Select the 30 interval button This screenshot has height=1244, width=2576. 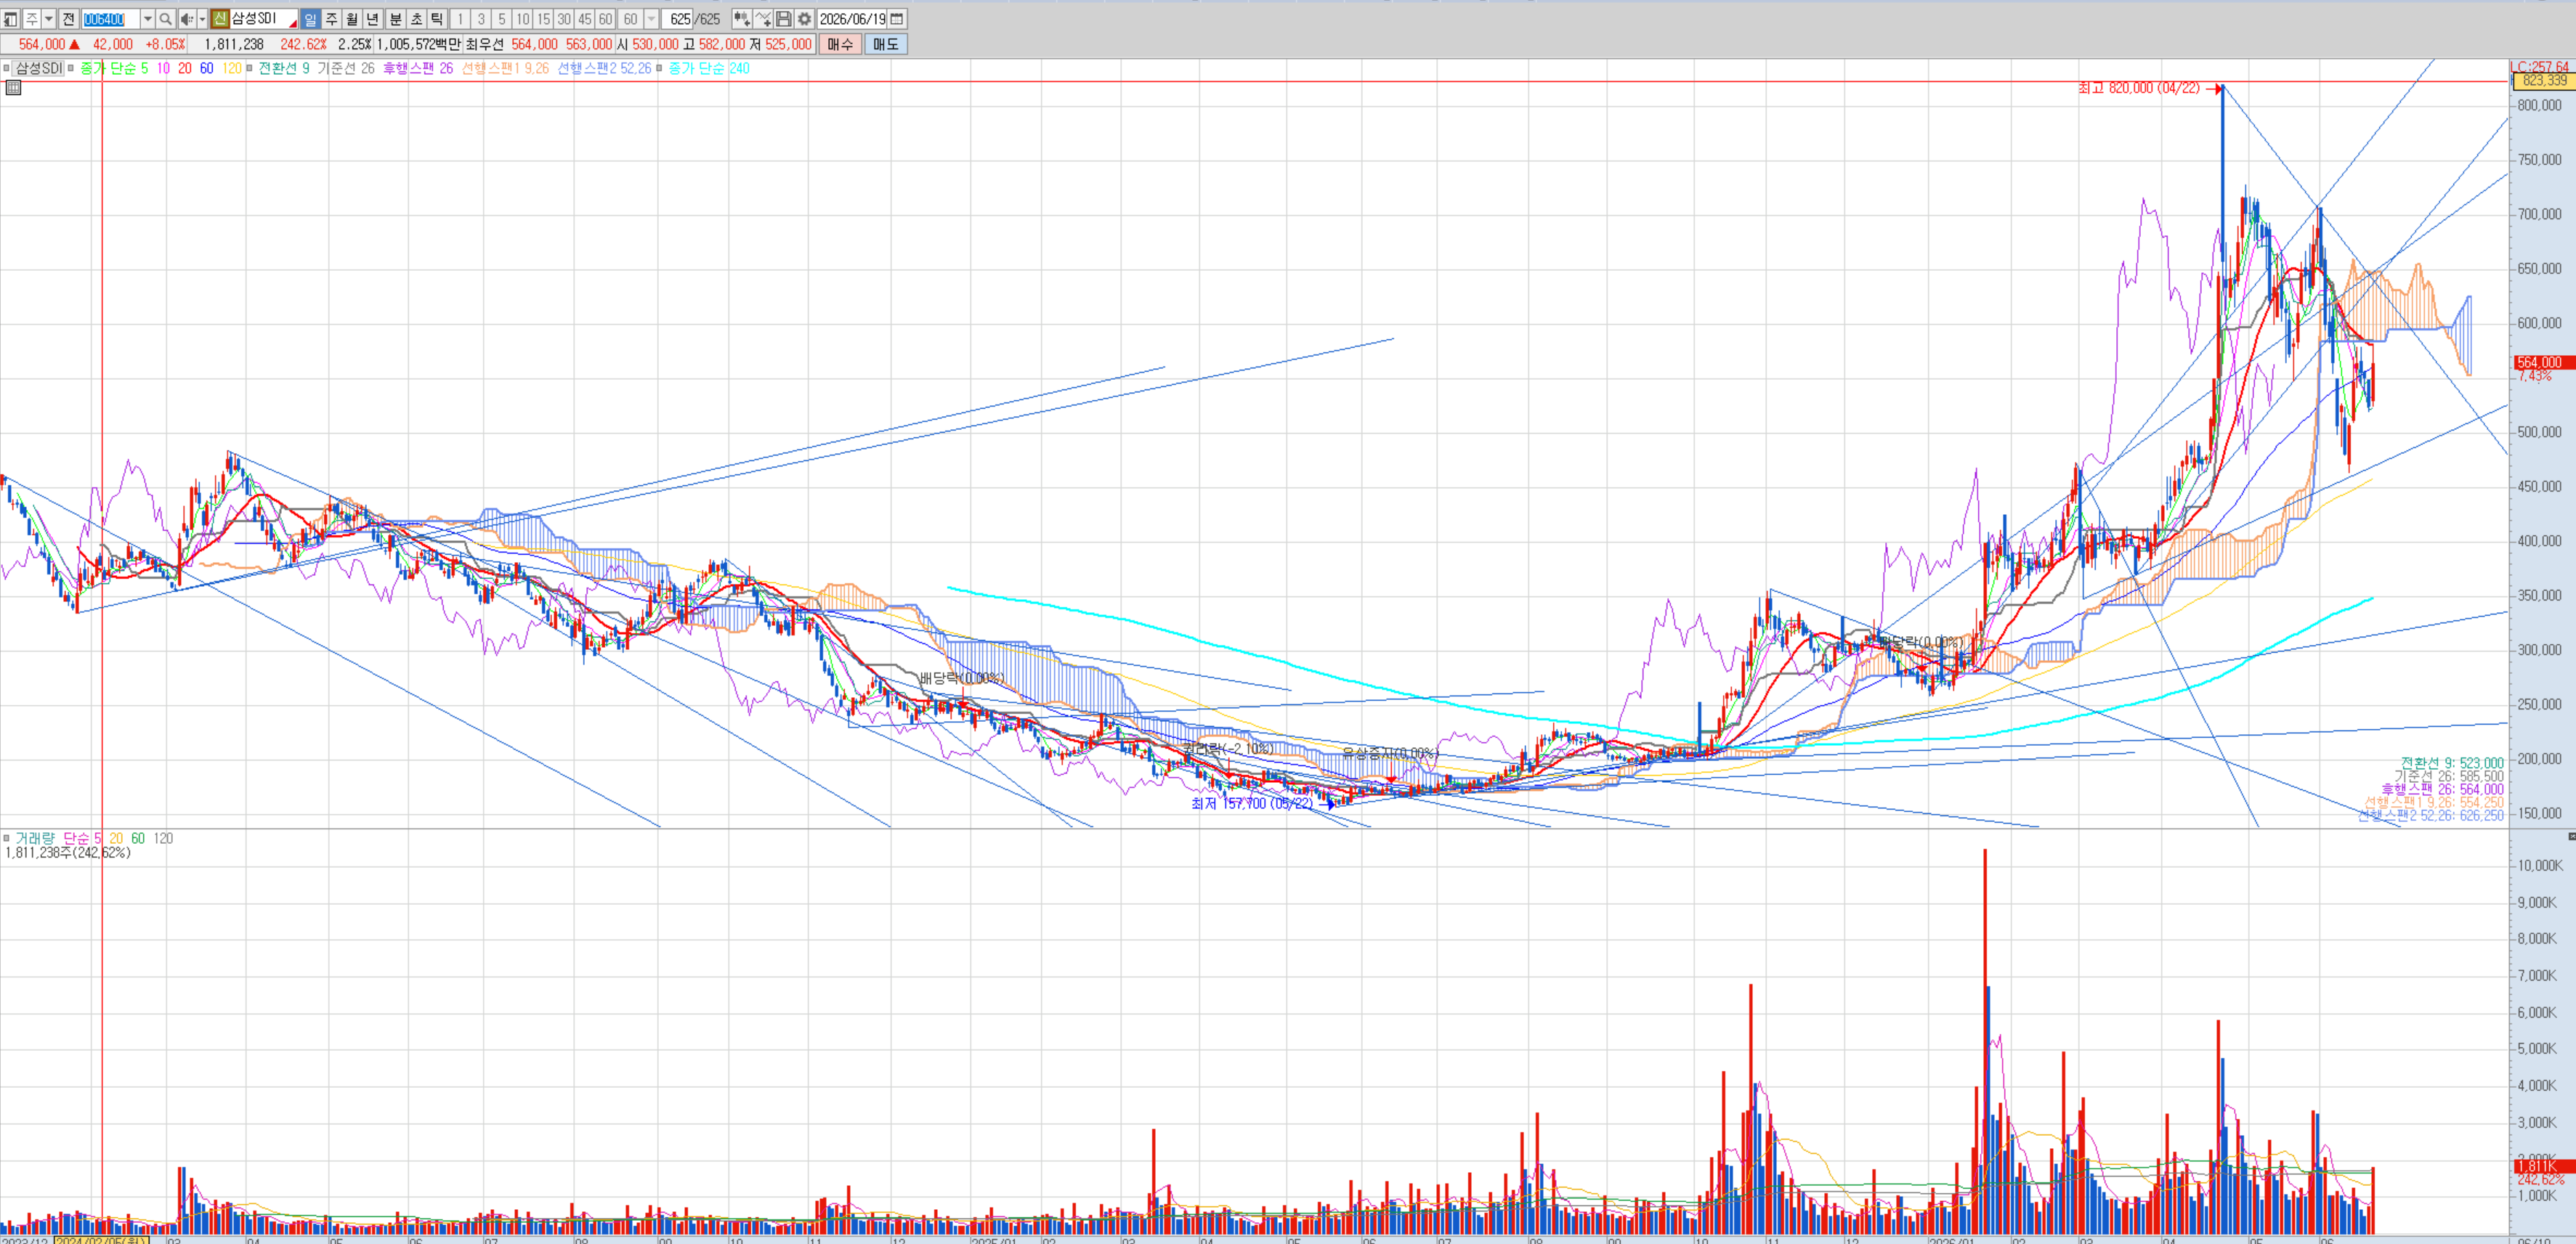565,19
